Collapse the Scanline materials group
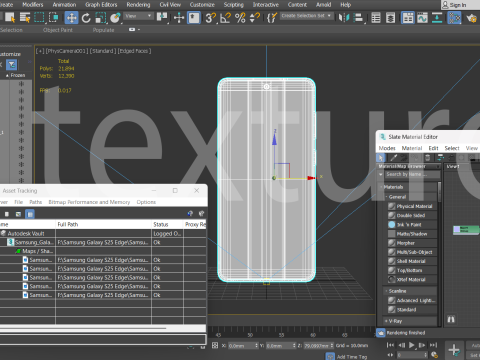 pyautogui.click(x=387, y=291)
